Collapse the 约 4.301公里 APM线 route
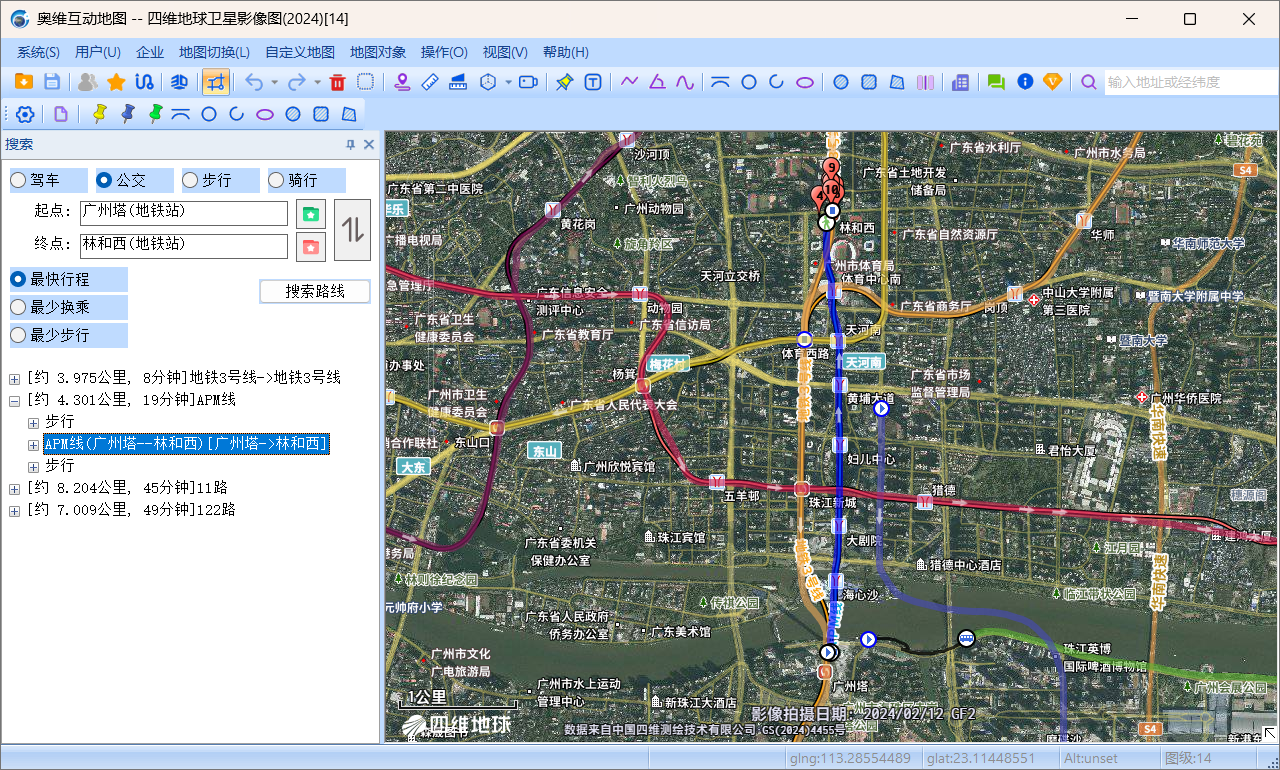Image resolution: width=1280 pixels, height=770 pixels. 14,400
